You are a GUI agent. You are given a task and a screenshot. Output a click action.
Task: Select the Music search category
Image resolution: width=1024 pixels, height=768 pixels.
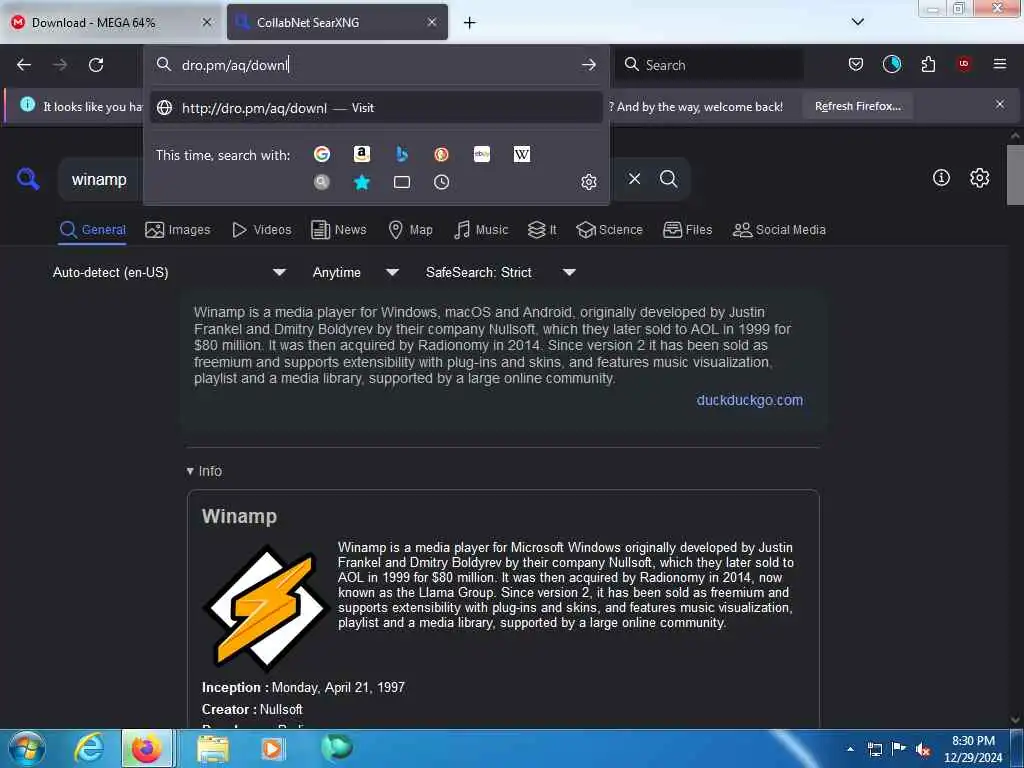coord(481,230)
